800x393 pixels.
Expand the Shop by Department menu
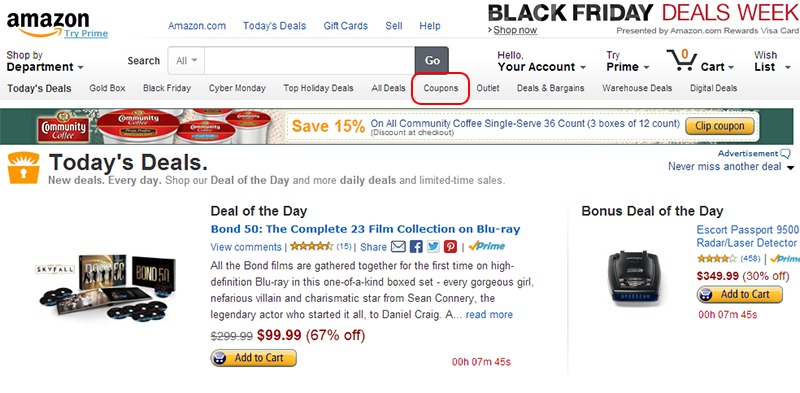tap(45, 61)
